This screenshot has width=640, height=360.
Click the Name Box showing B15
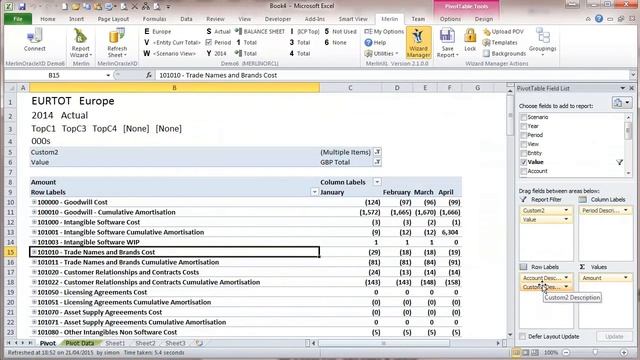pos(54,75)
